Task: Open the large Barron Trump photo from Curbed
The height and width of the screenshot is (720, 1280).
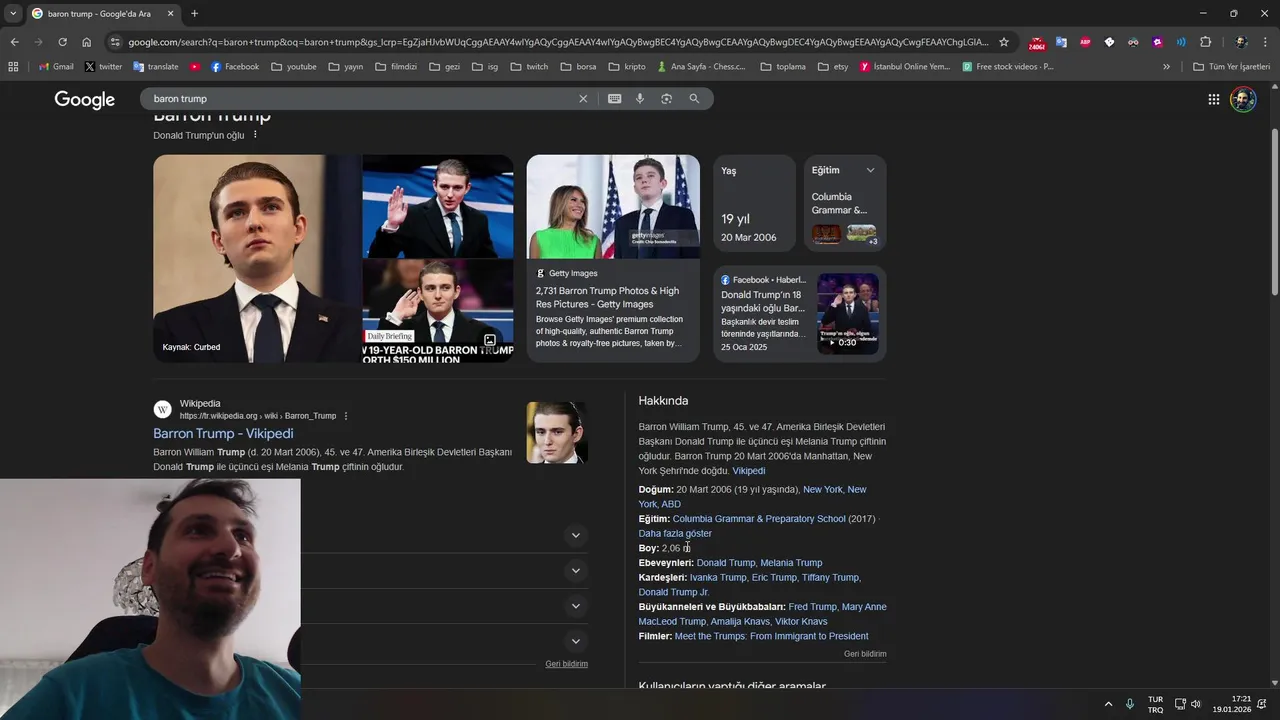Action: coord(255,258)
